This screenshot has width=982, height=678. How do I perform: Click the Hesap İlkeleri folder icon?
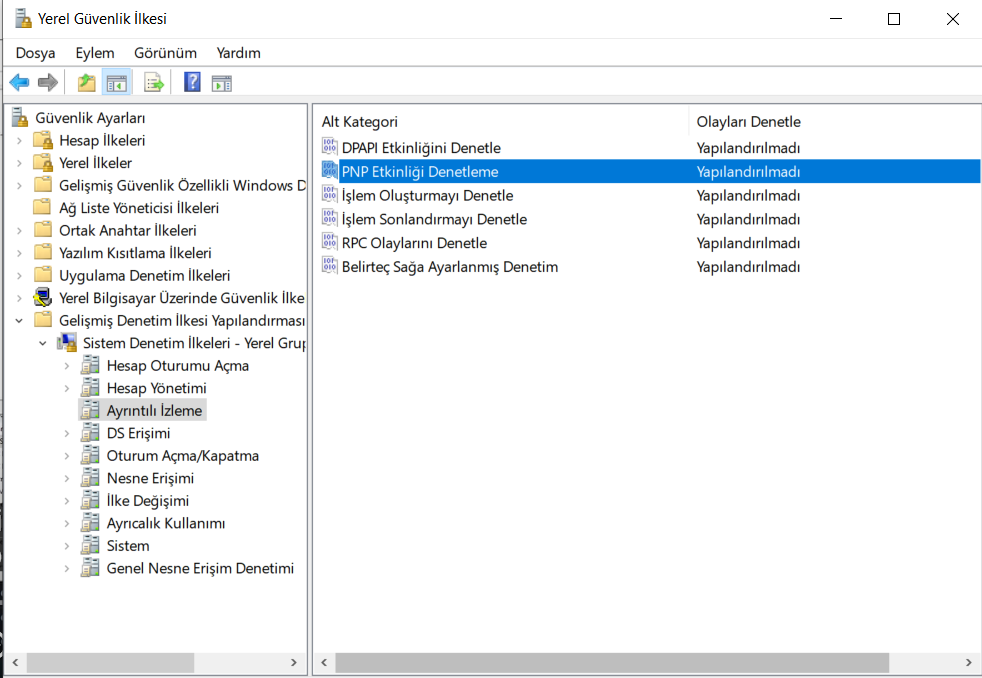coord(43,140)
